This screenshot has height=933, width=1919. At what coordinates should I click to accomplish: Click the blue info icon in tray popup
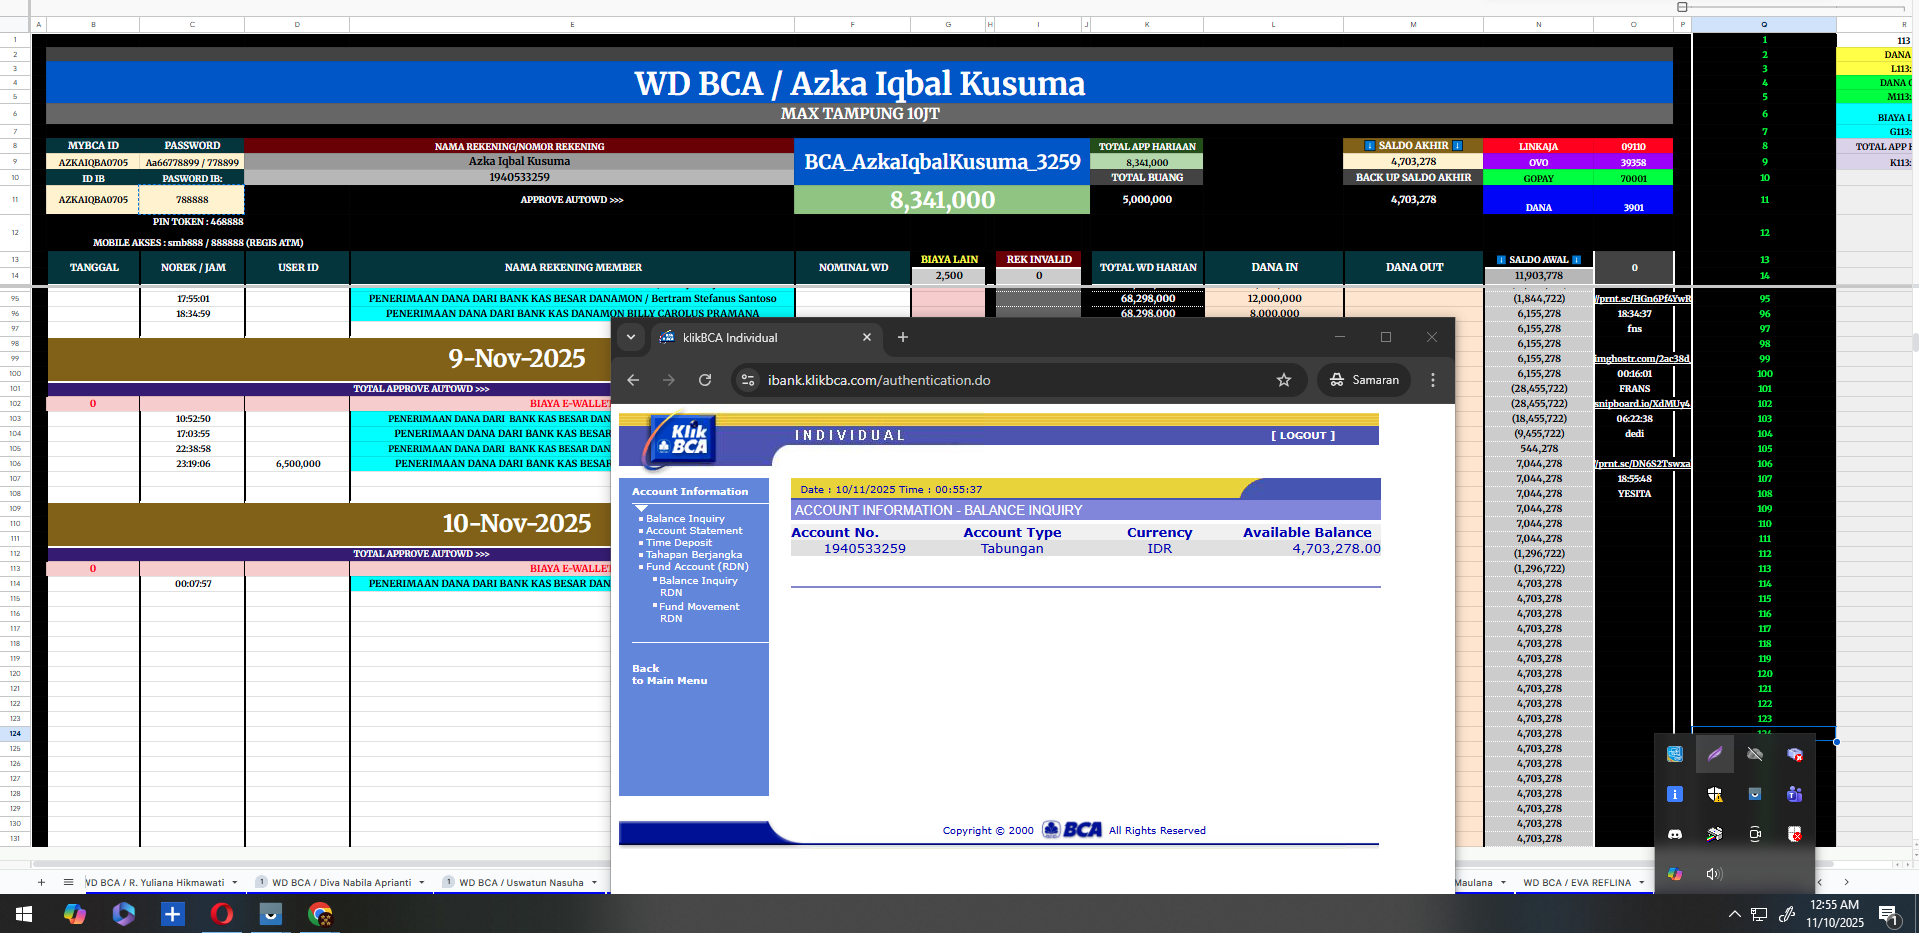pos(1675,794)
